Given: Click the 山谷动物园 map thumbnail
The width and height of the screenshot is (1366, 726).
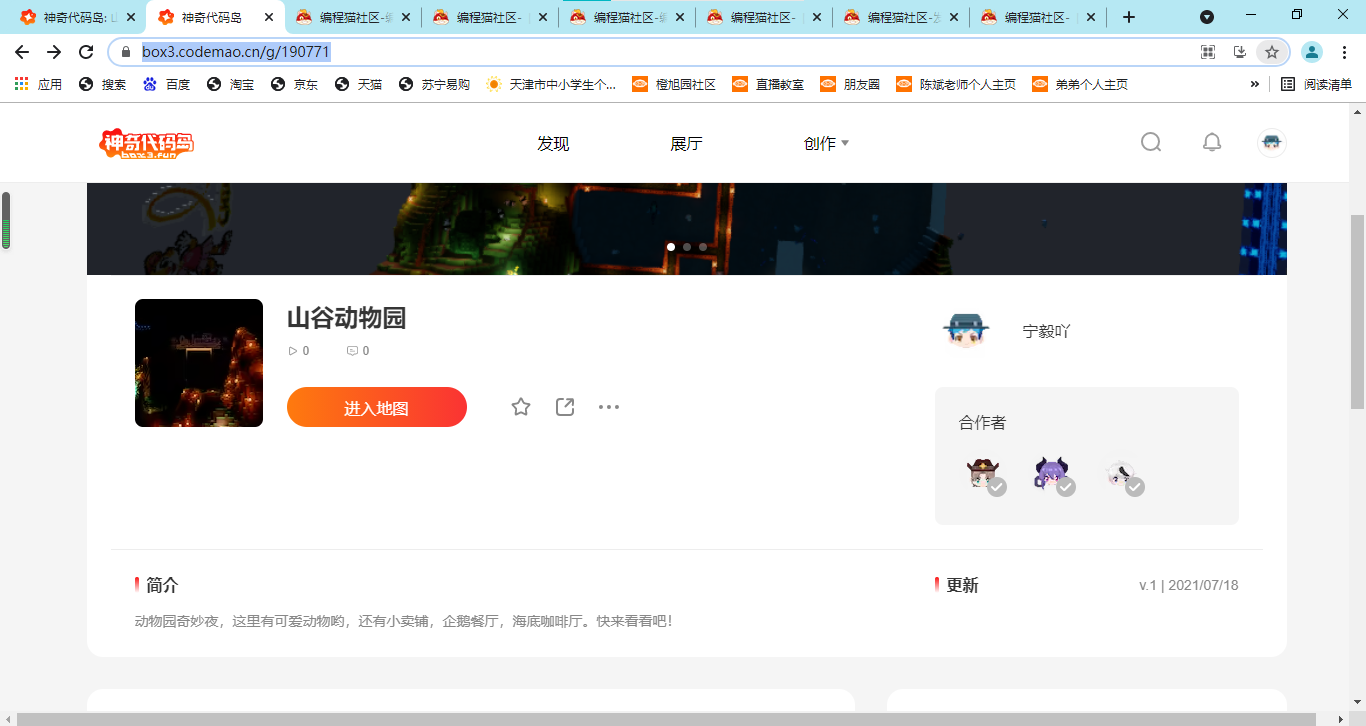Looking at the screenshot, I should point(199,363).
